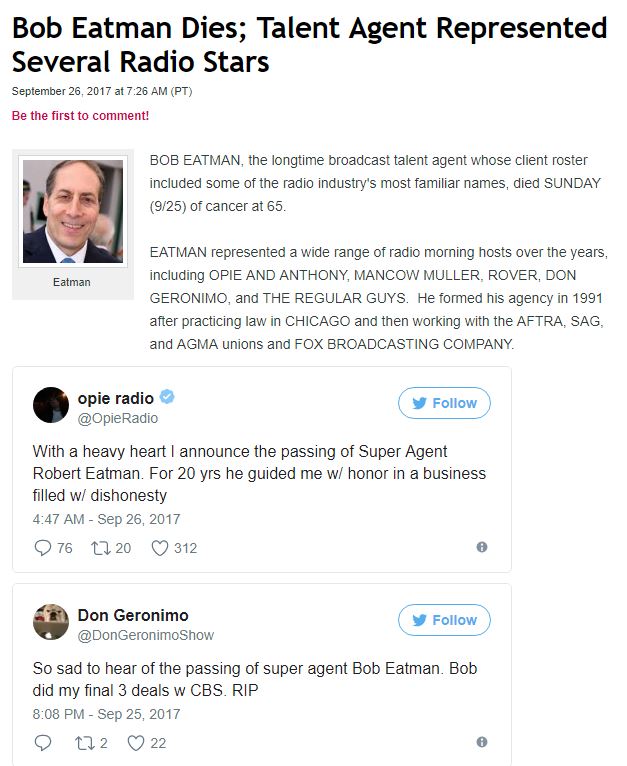Open info icon on opie radio tweet
Screen dimensions: 627x766
click(482, 547)
